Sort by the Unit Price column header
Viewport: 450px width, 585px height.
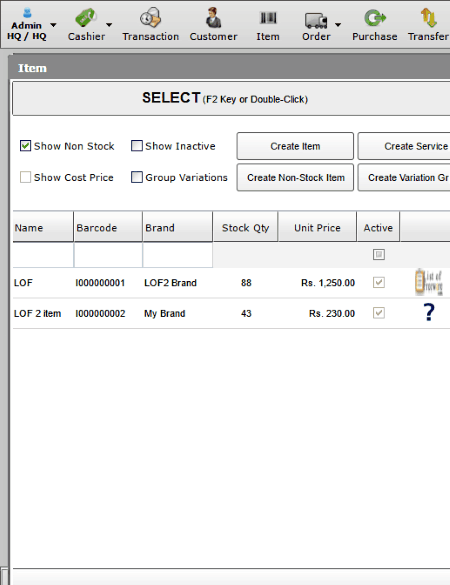coord(317,228)
